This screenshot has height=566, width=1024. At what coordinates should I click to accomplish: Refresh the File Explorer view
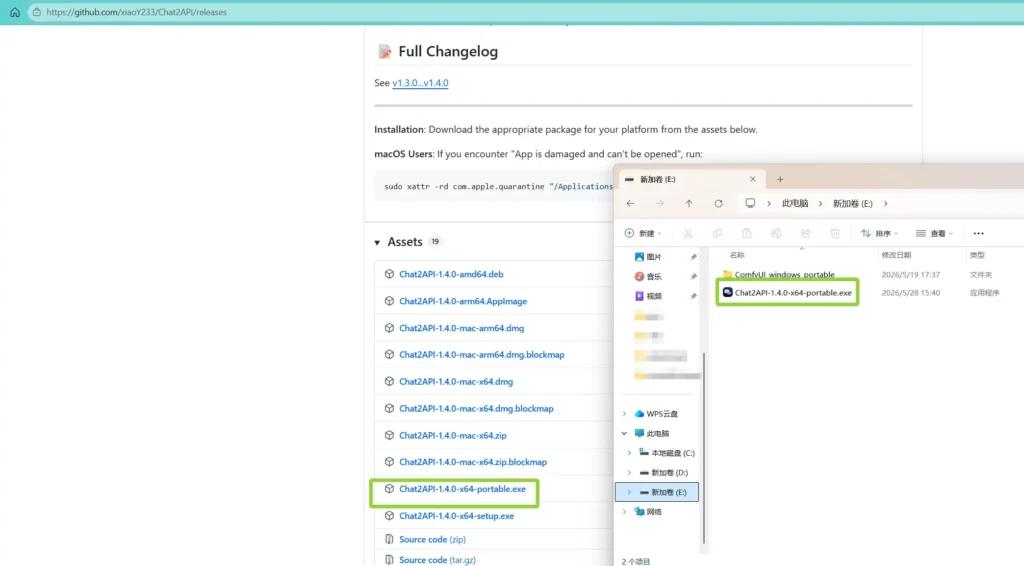[718, 204]
